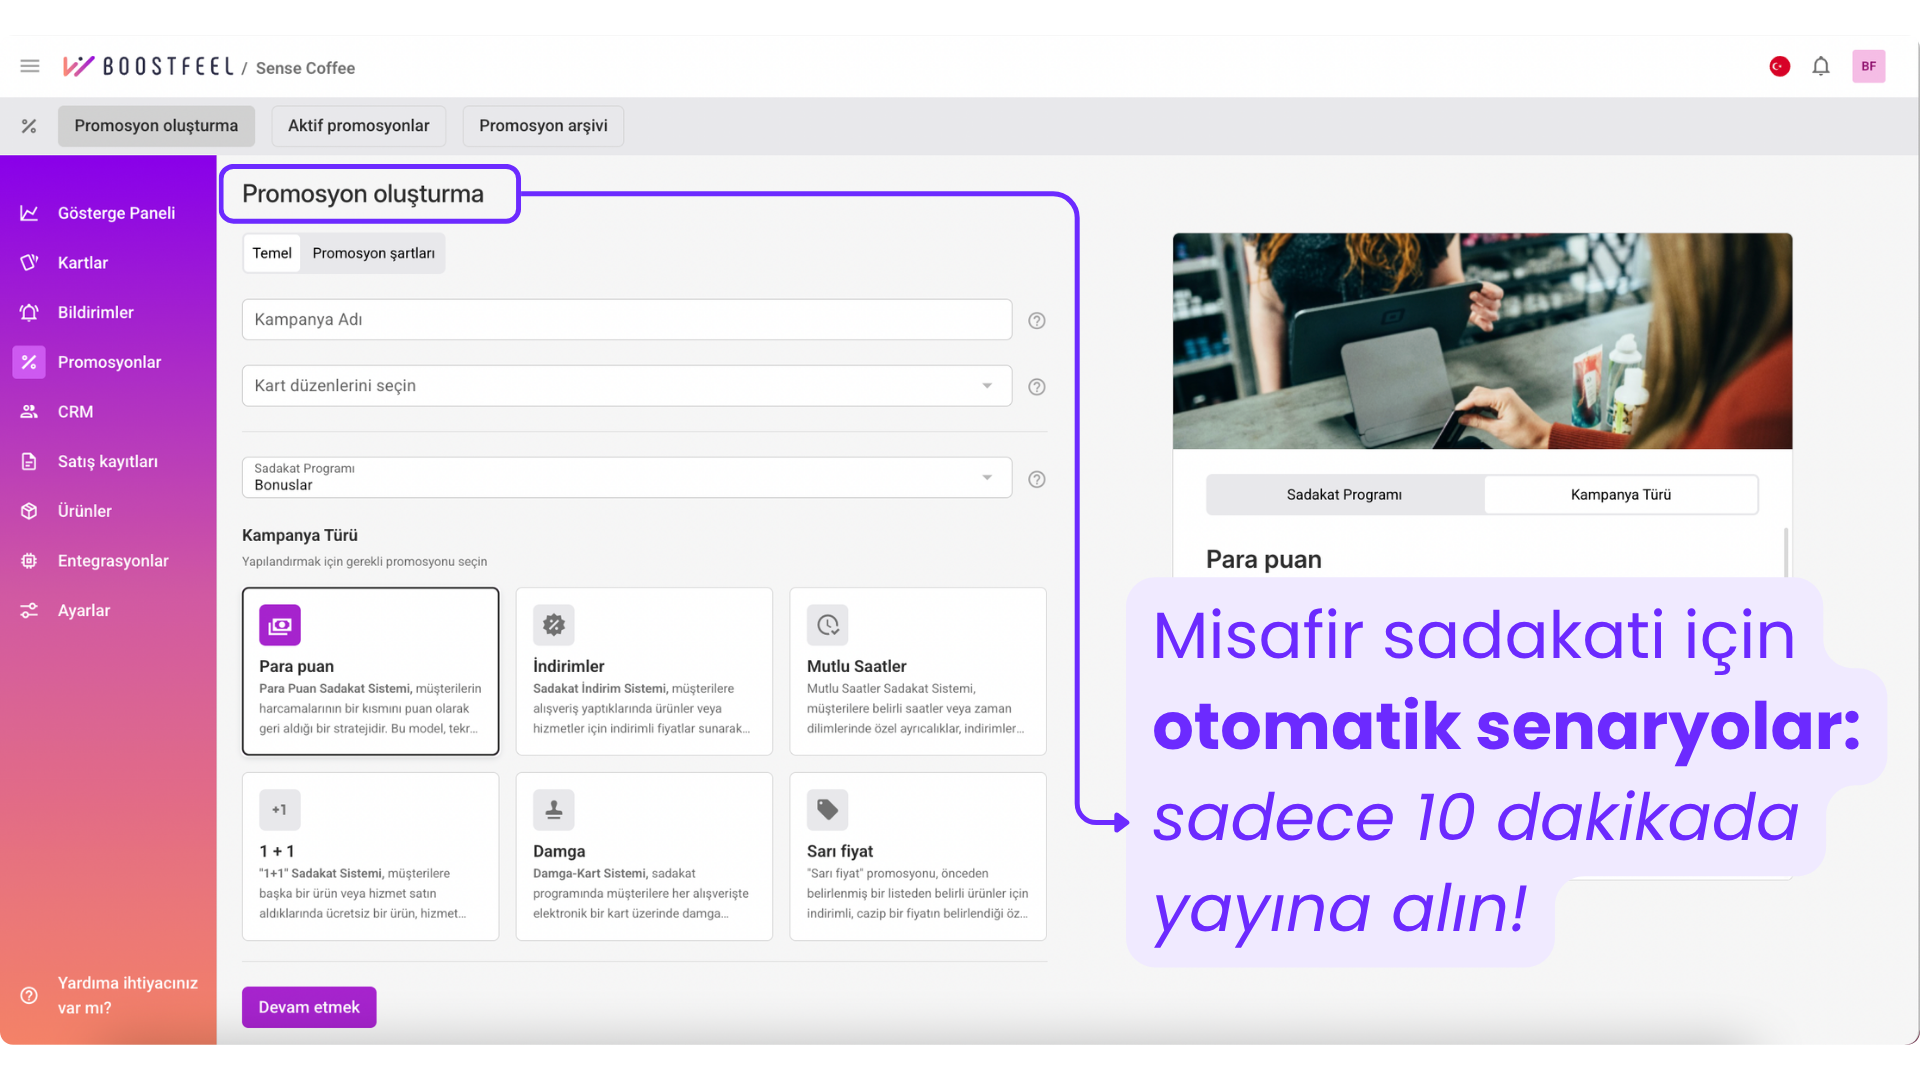The width and height of the screenshot is (1920, 1080).
Task: Open the Sadakat Programı Bonuslar dropdown
Action: point(627,478)
